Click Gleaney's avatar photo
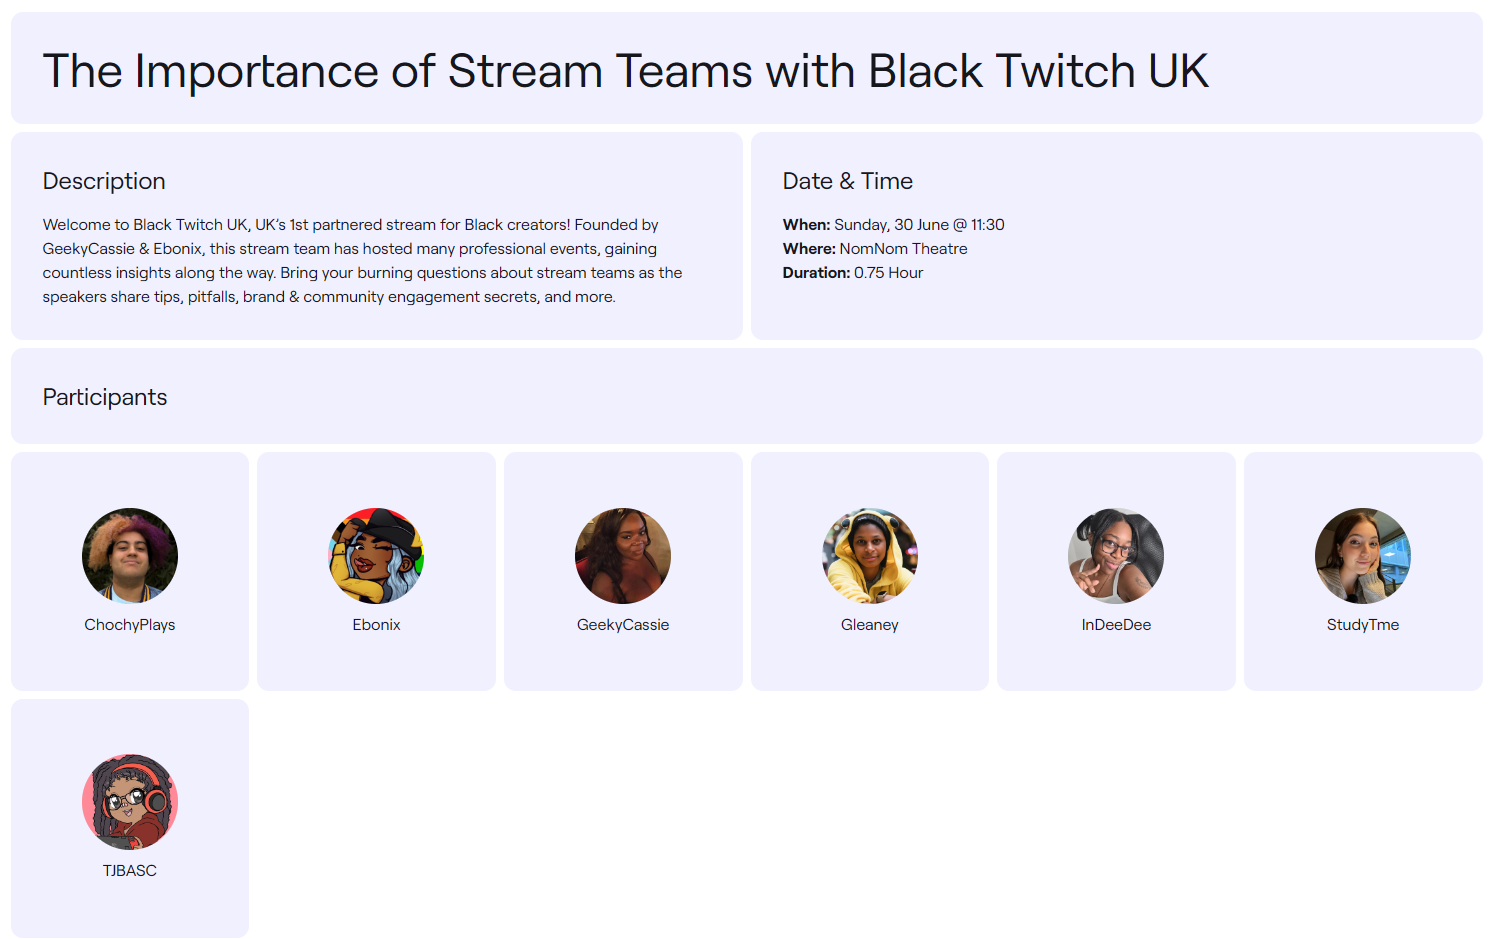The height and width of the screenshot is (939, 1494). tap(870, 556)
